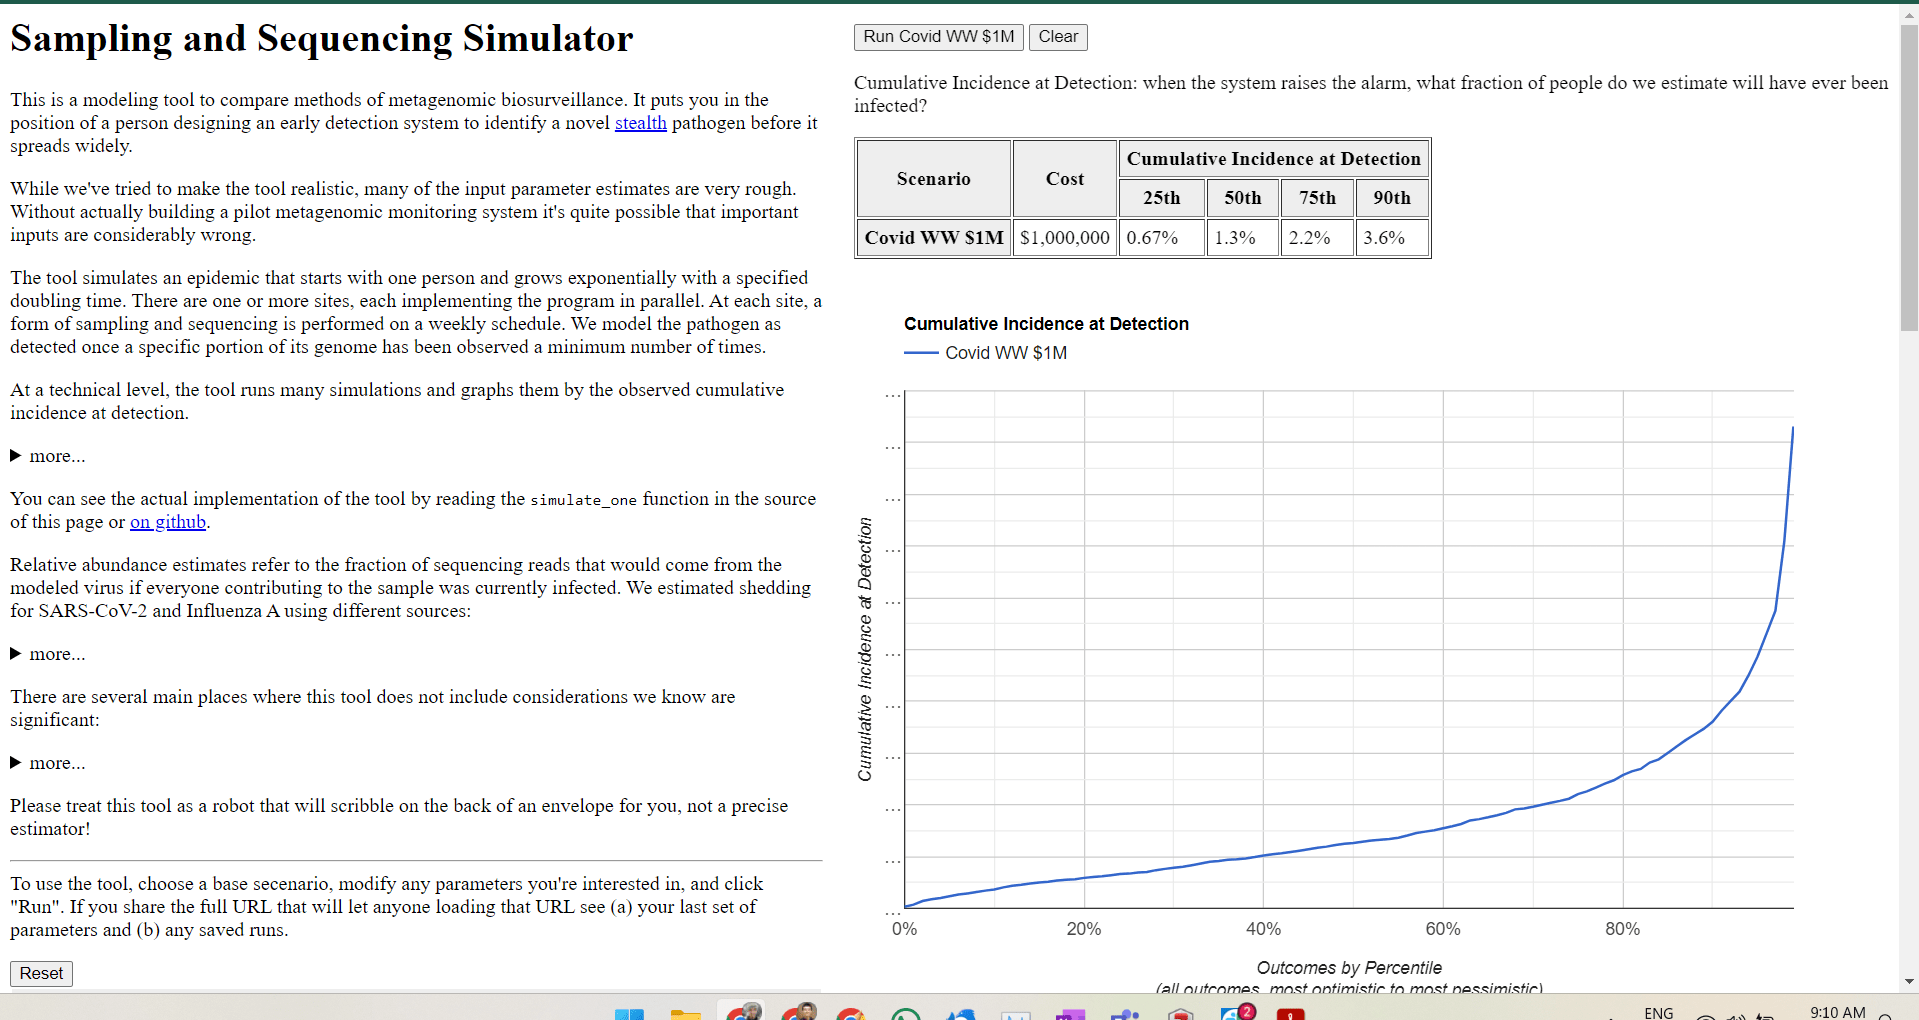Click the Run Covid WW $1M button
Screen dimensions: 1919x1020
point(938,37)
